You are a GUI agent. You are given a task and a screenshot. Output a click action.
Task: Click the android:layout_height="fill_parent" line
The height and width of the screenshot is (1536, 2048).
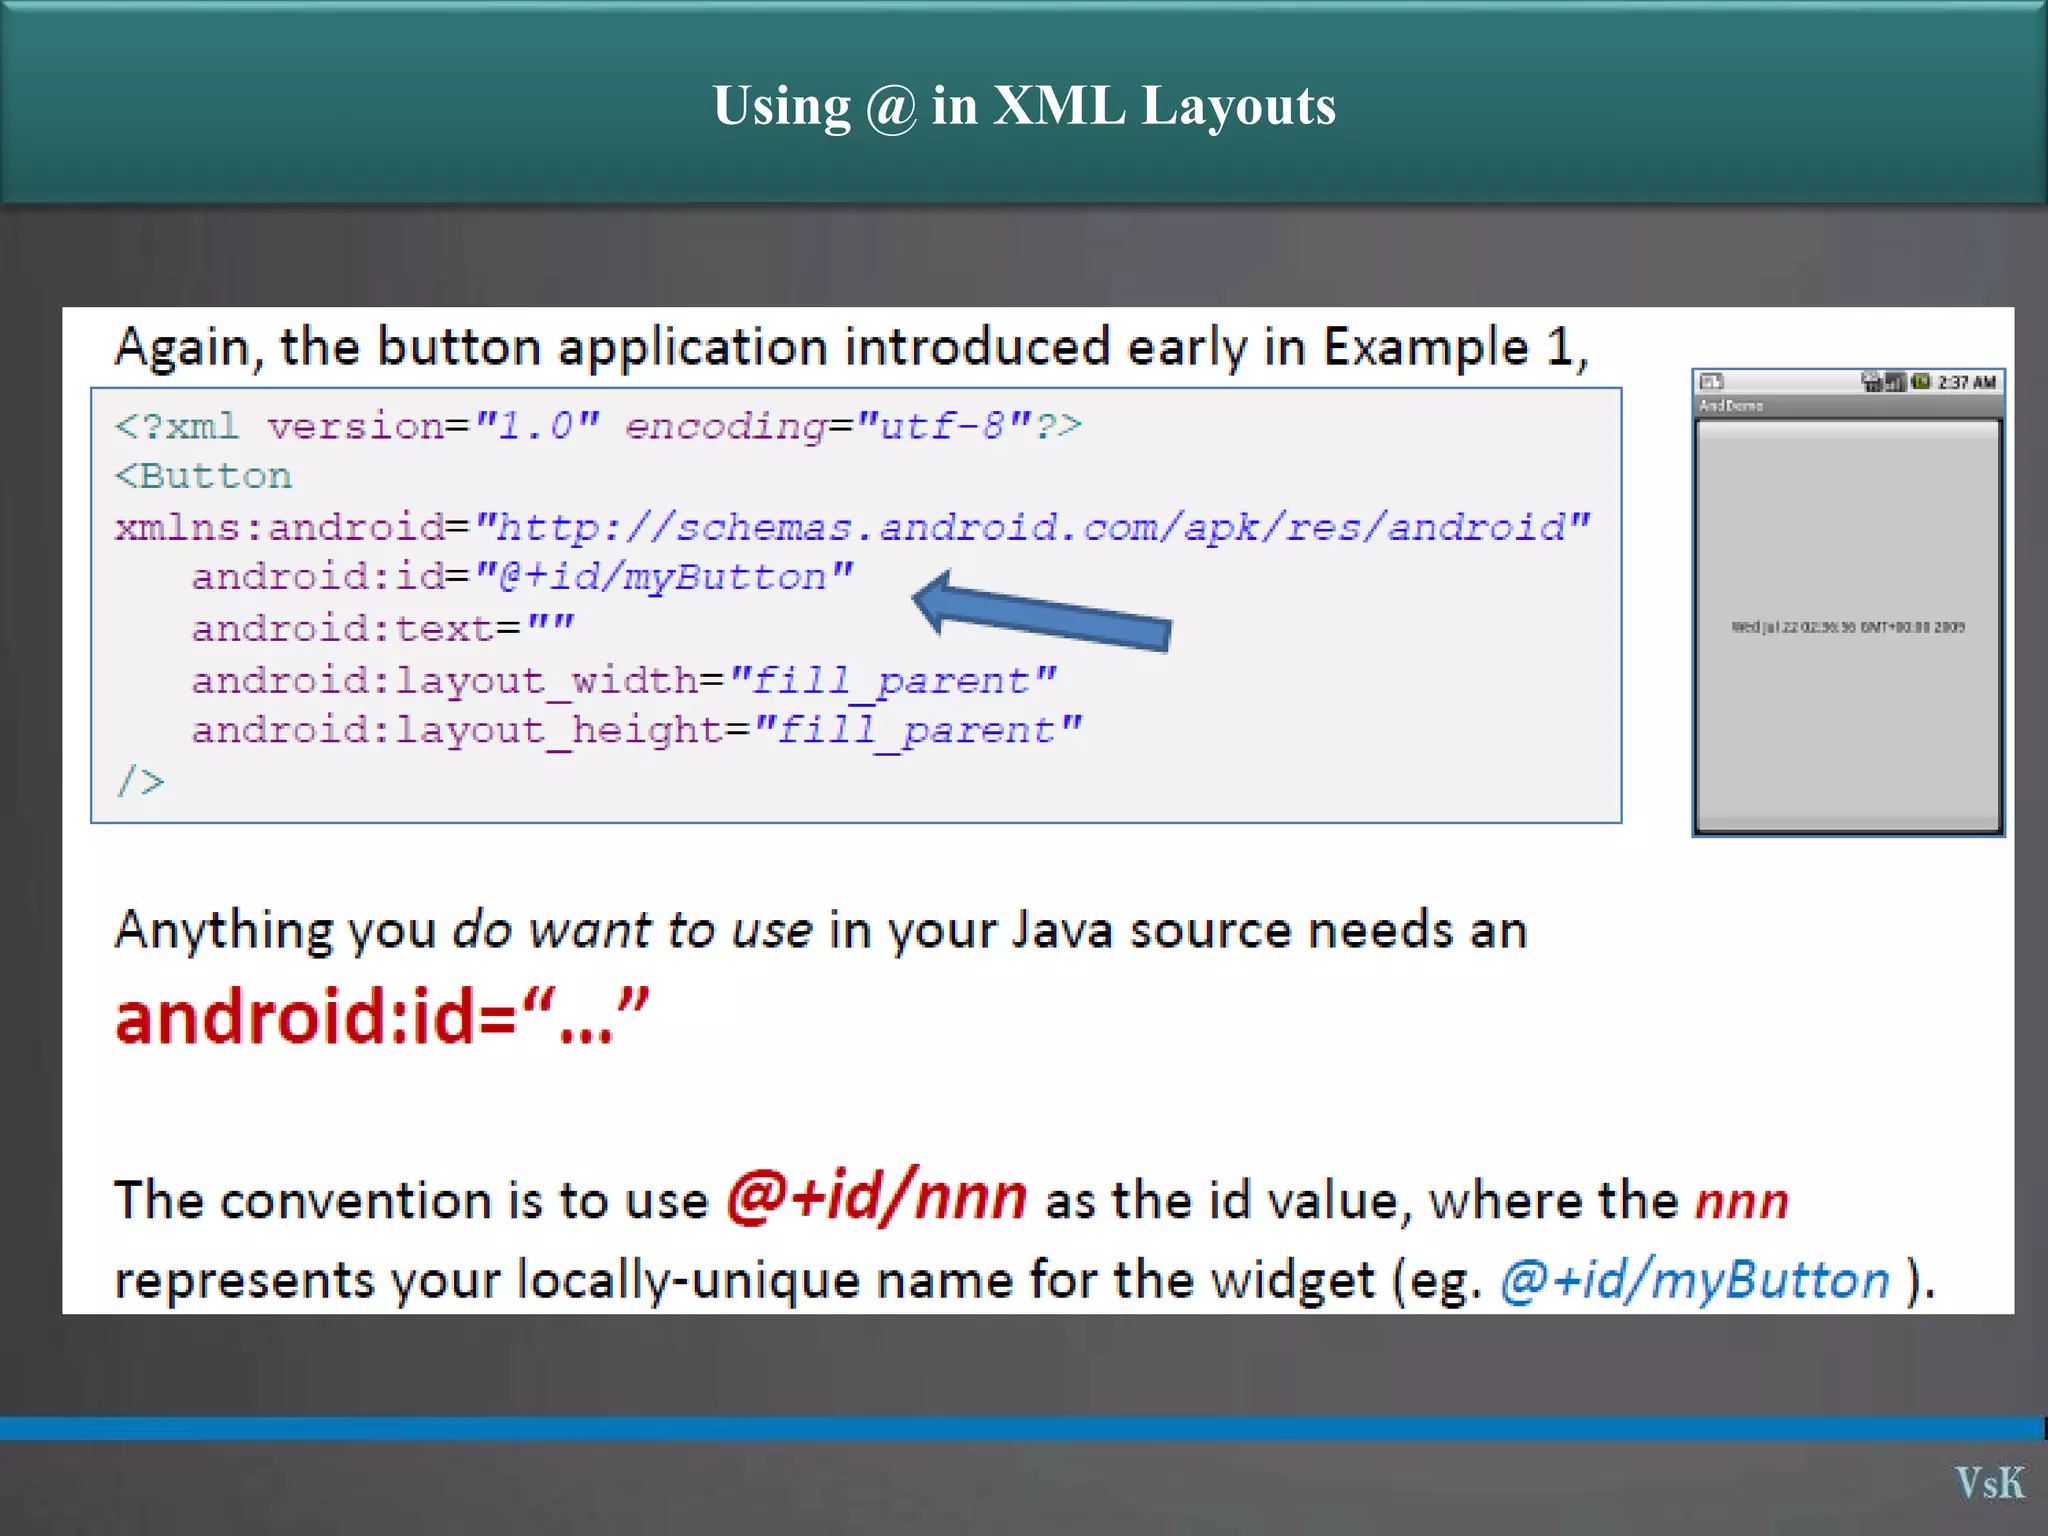pos(637,731)
